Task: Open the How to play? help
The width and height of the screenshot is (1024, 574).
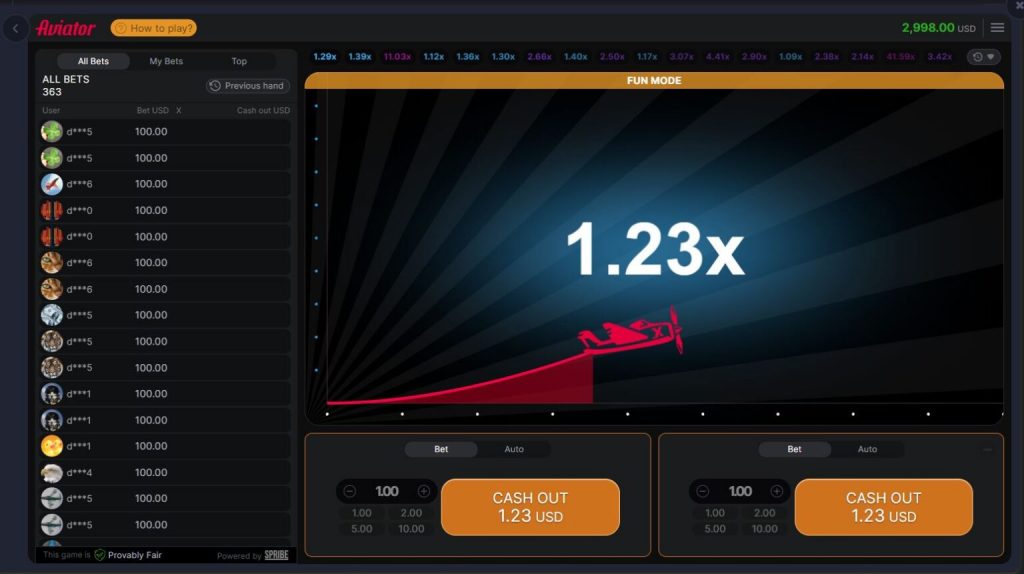Action: click(x=154, y=28)
